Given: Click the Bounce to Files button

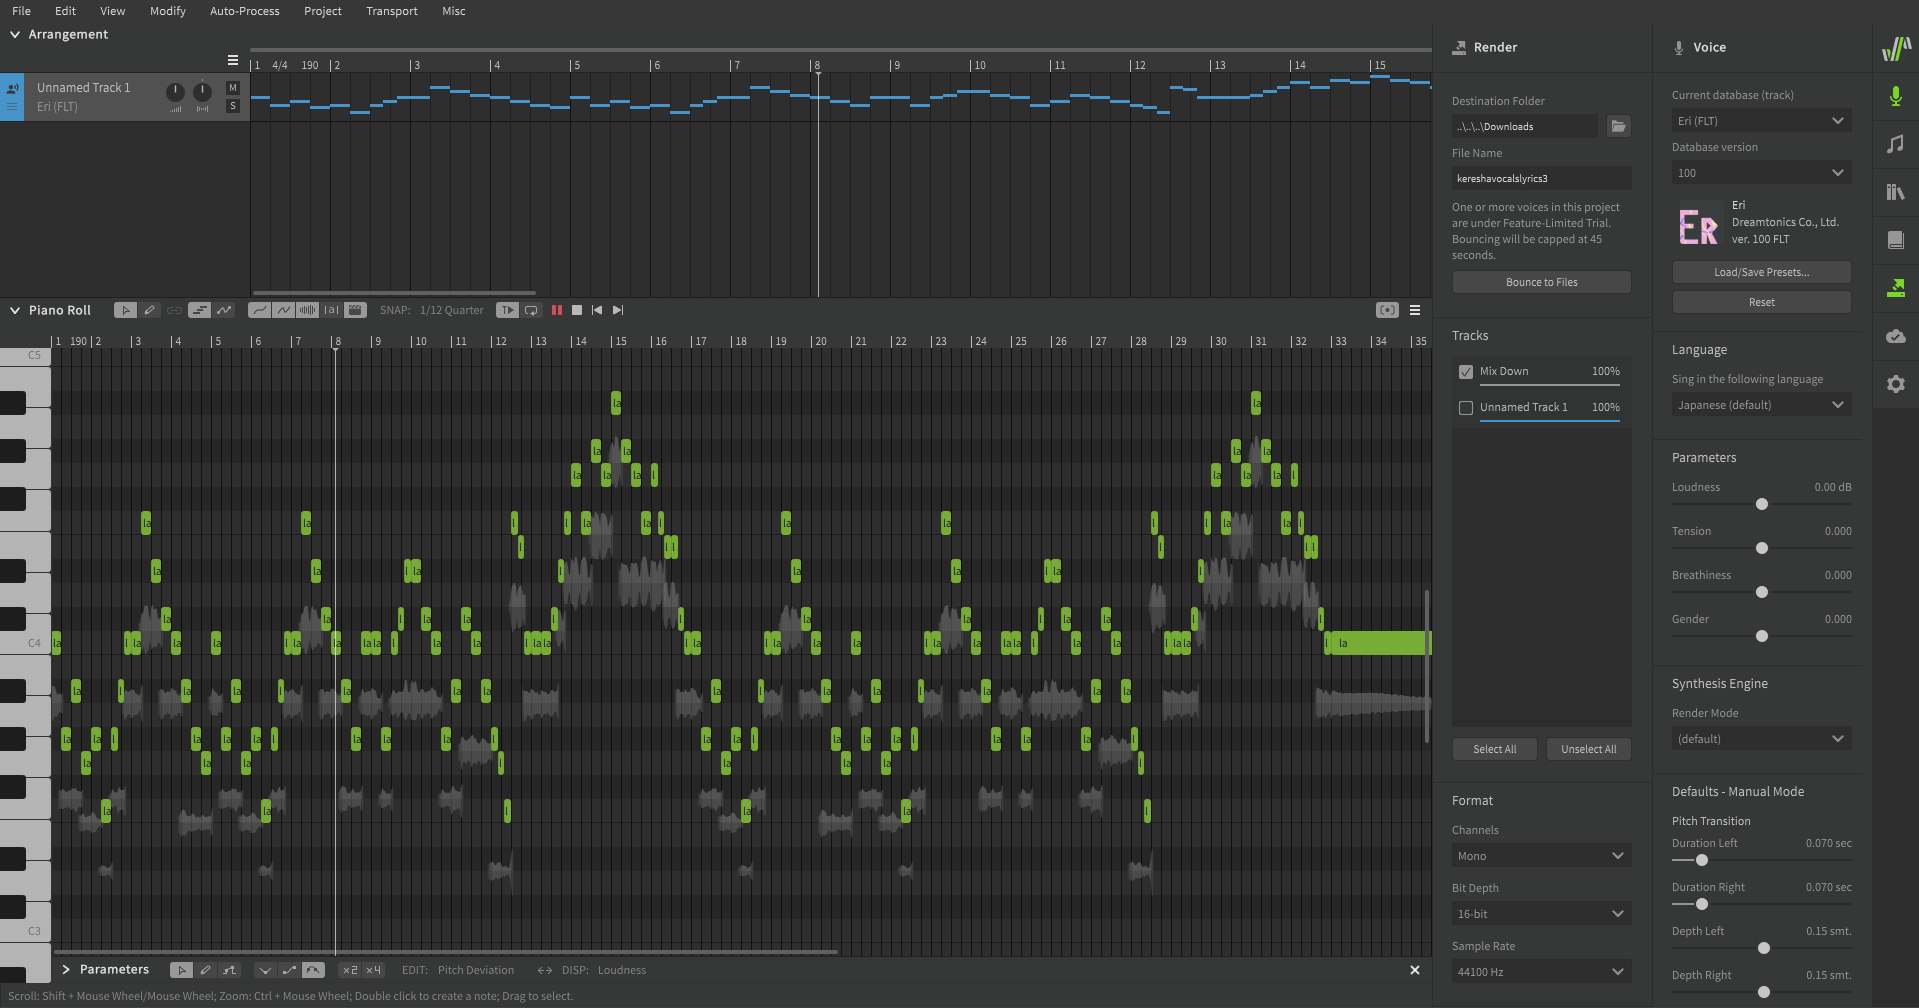Looking at the screenshot, I should point(1541,282).
